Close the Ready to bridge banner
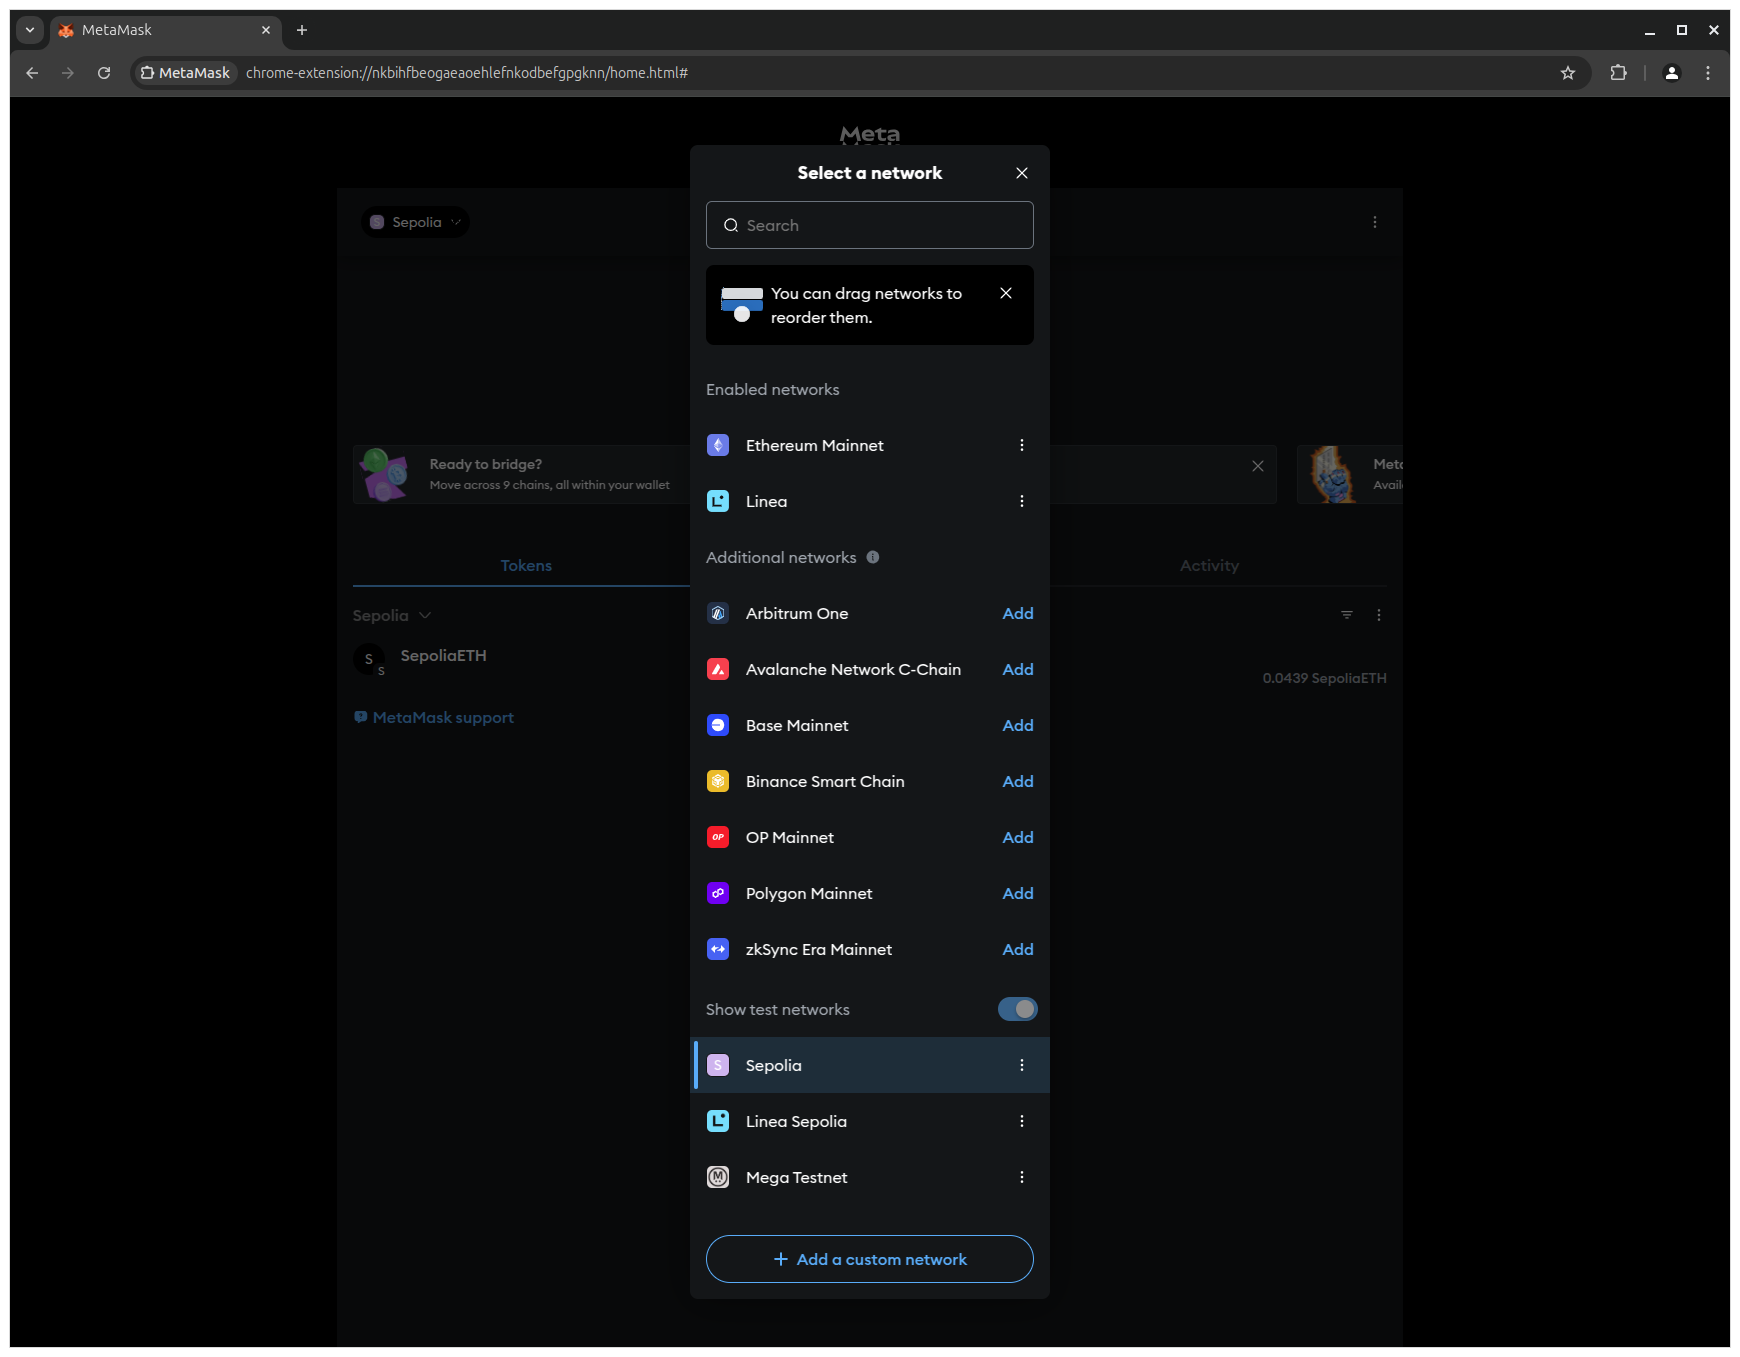Screen dimensions: 1740x1357 point(1258,466)
